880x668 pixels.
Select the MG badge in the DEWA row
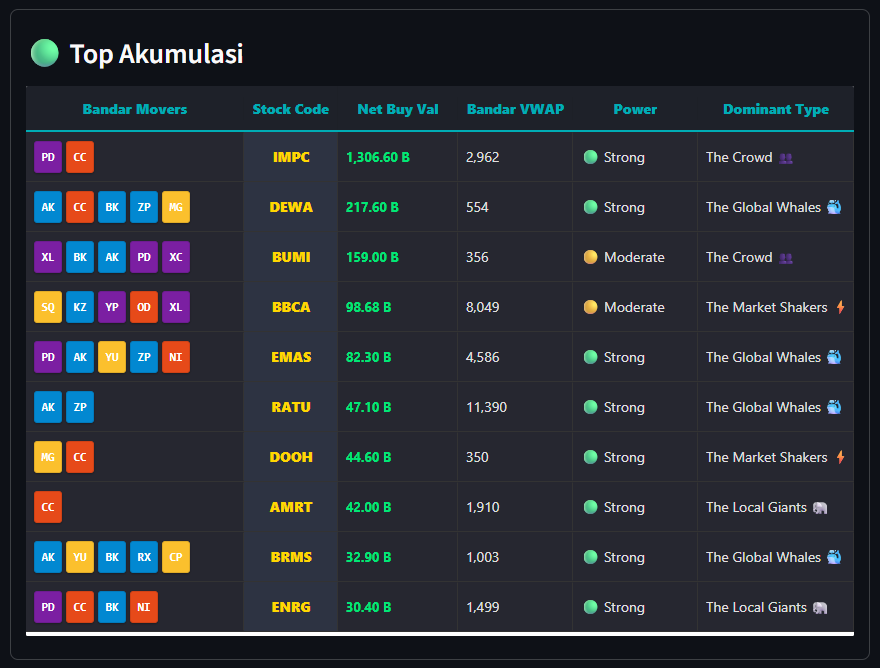pyautogui.click(x=176, y=207)
